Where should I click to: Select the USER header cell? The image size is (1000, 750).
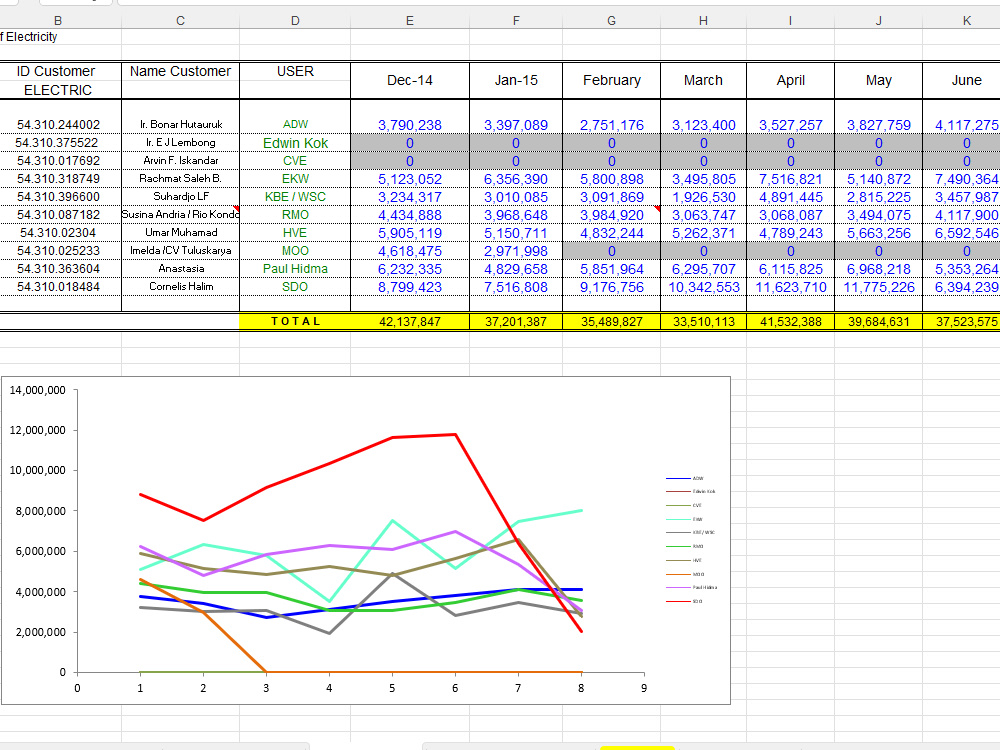click(x=295, y=71)
